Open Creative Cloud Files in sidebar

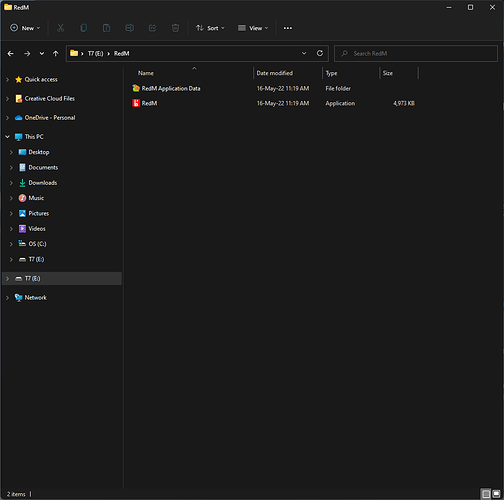coord(50,98)
